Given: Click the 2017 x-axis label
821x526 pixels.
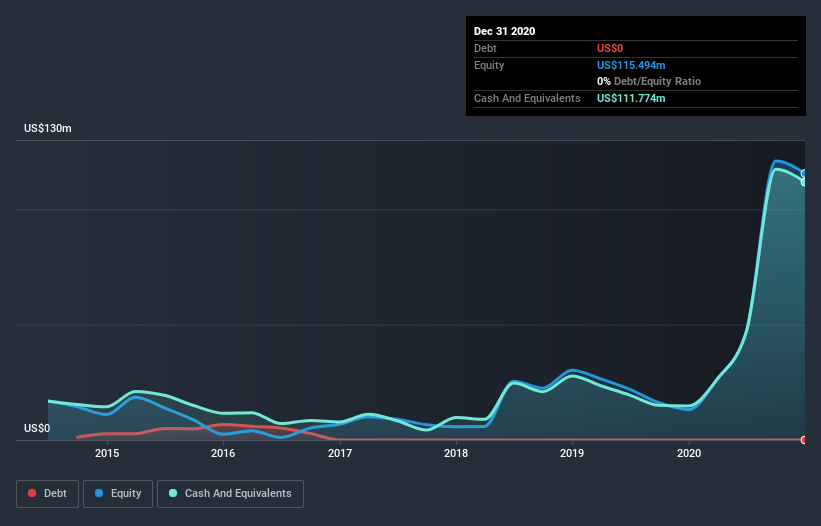Looking at the screenshot, I should pyautogui.click(x=340, y=453).
